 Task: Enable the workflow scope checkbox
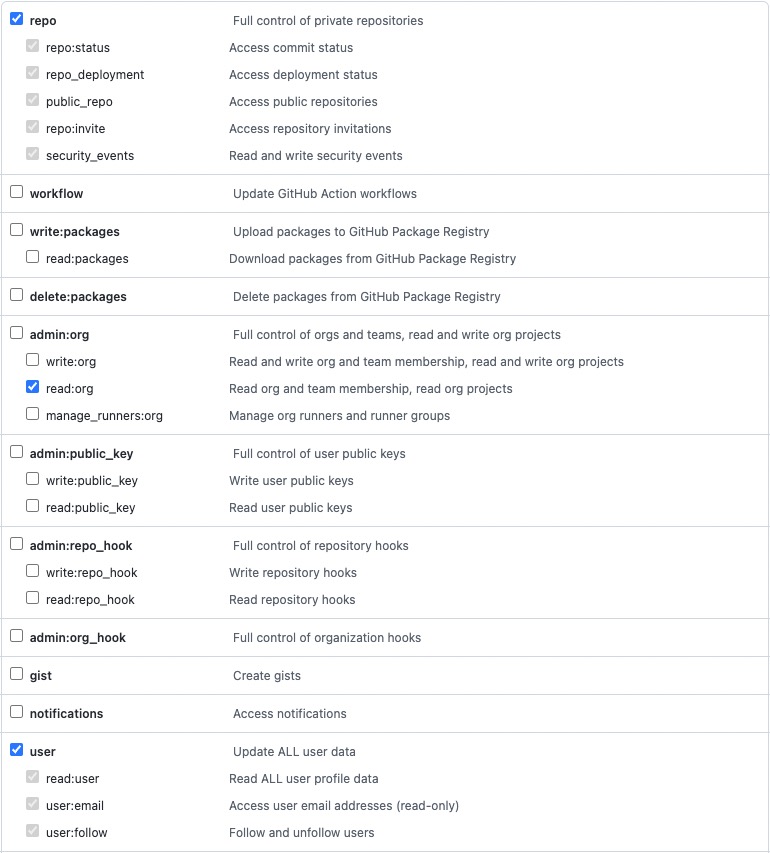pos(16,192)
